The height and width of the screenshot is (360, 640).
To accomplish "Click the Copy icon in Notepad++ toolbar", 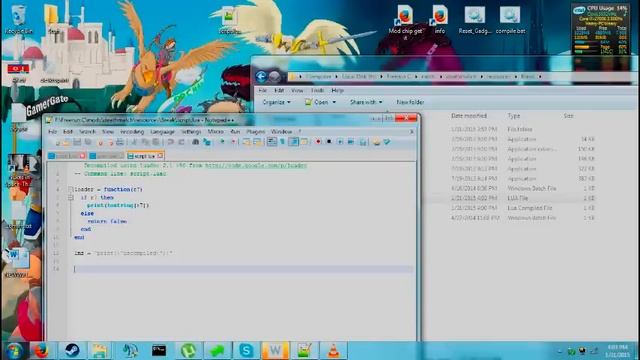I will click(146, 142).
